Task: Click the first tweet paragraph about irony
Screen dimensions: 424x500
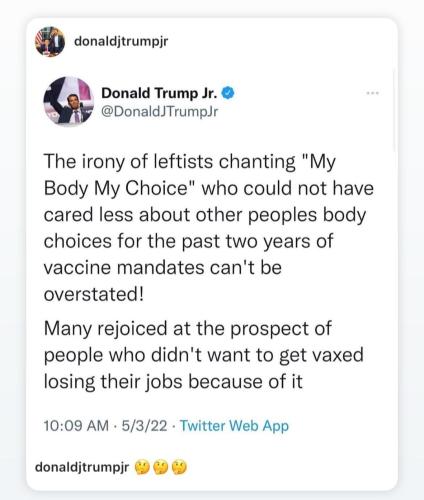Action: pos(209,228)
